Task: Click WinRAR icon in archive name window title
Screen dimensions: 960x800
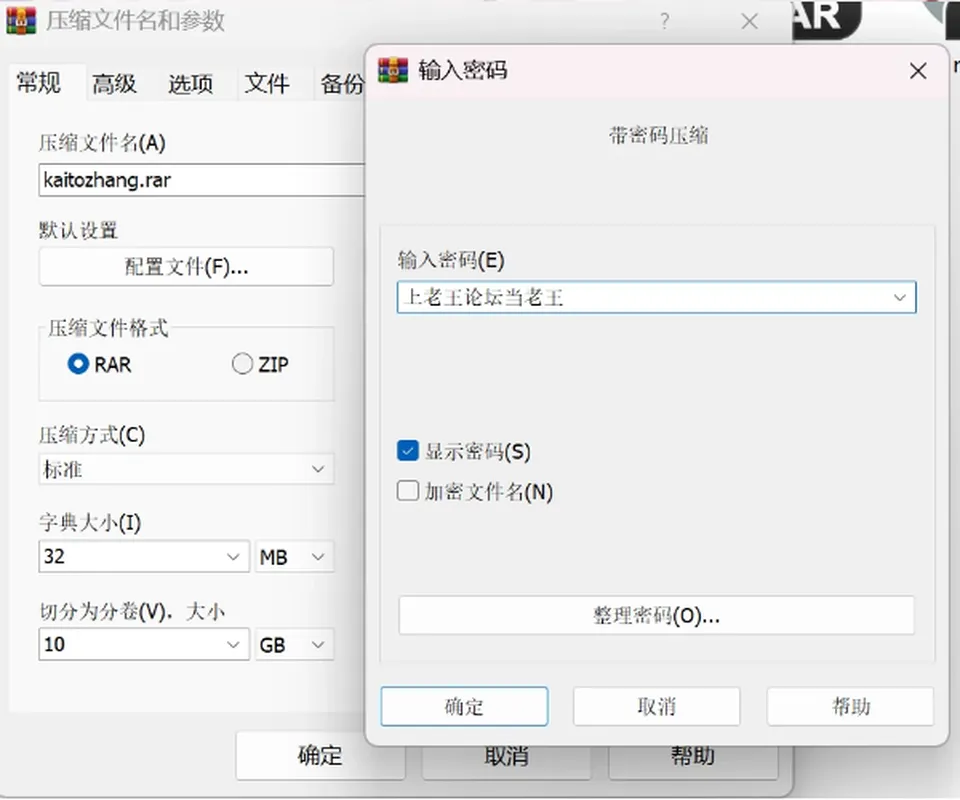Action: (x=21, y=21)
